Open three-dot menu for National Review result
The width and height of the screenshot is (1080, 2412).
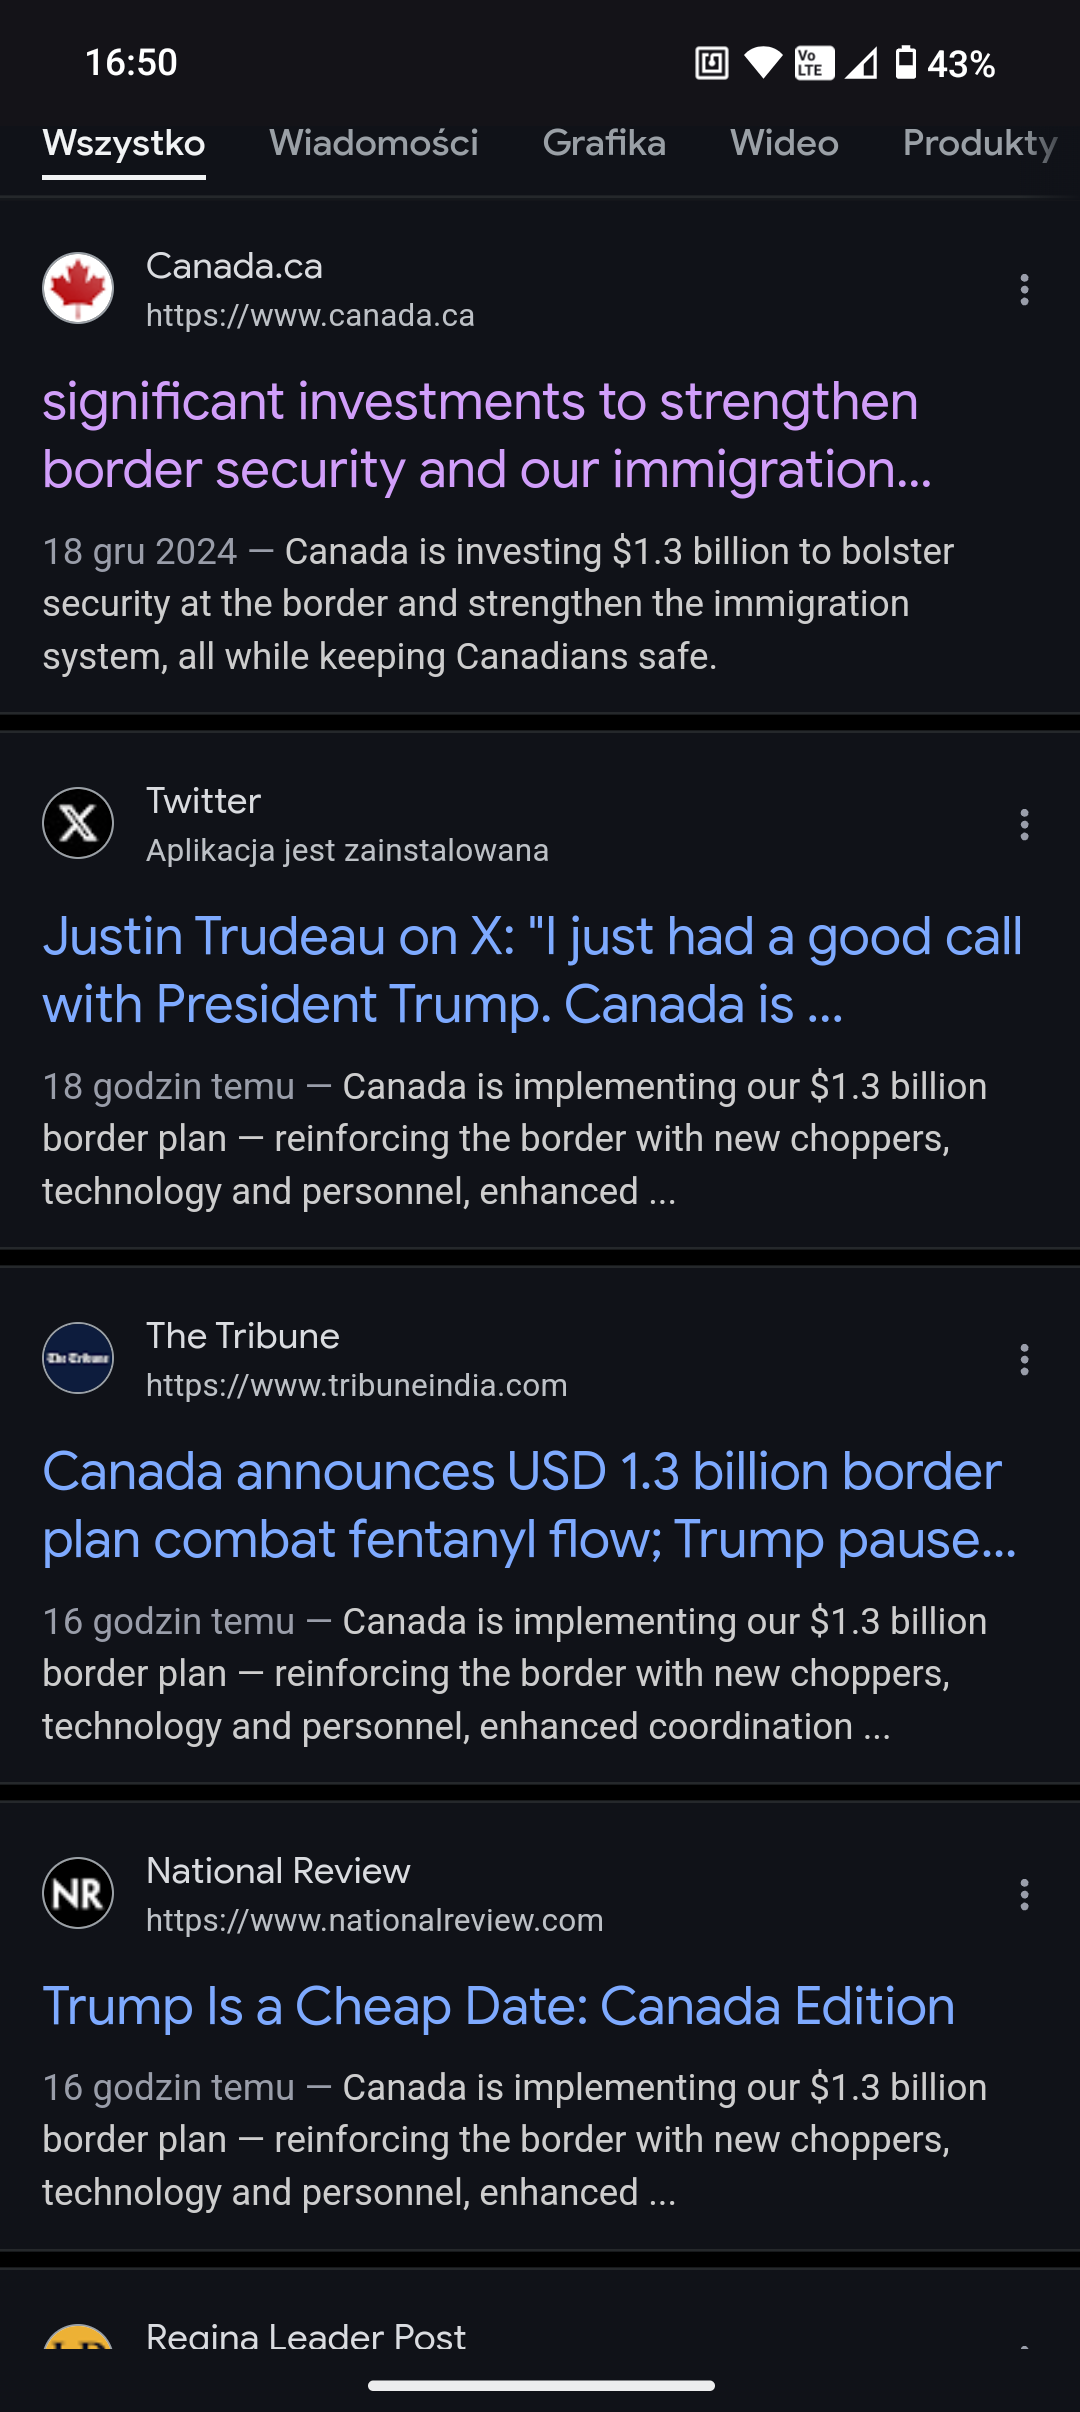pos(1024,1895)
